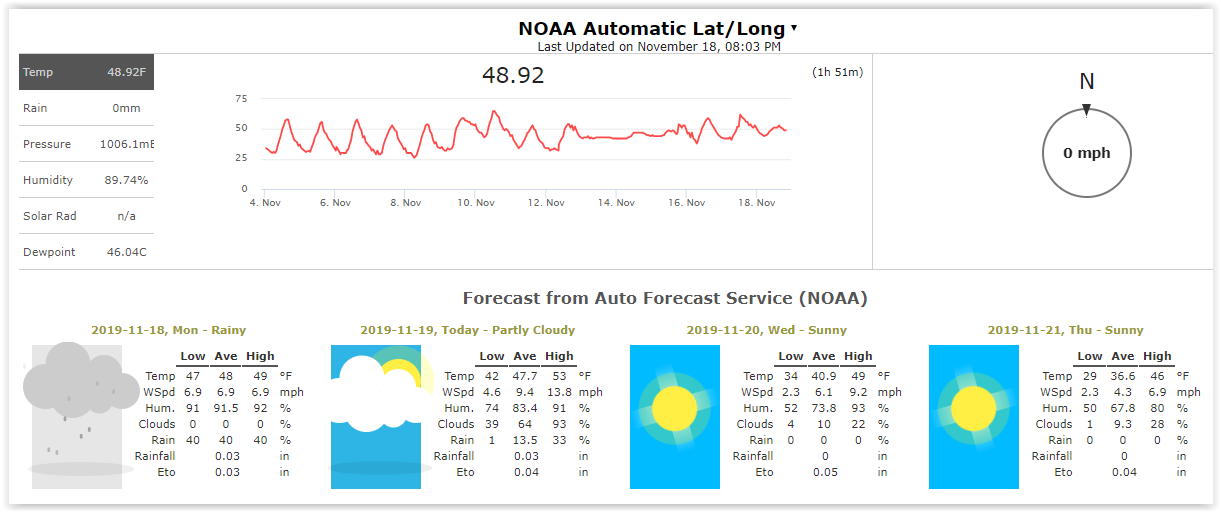1221x512 pixels.
Task: Open the NOAA Automatic Lat/Long dropdown arrow
Action: click(x=794, y=29)
